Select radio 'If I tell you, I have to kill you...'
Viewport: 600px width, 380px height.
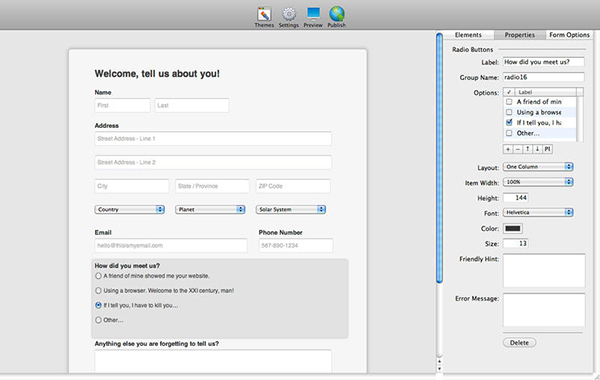click(98, 305)
